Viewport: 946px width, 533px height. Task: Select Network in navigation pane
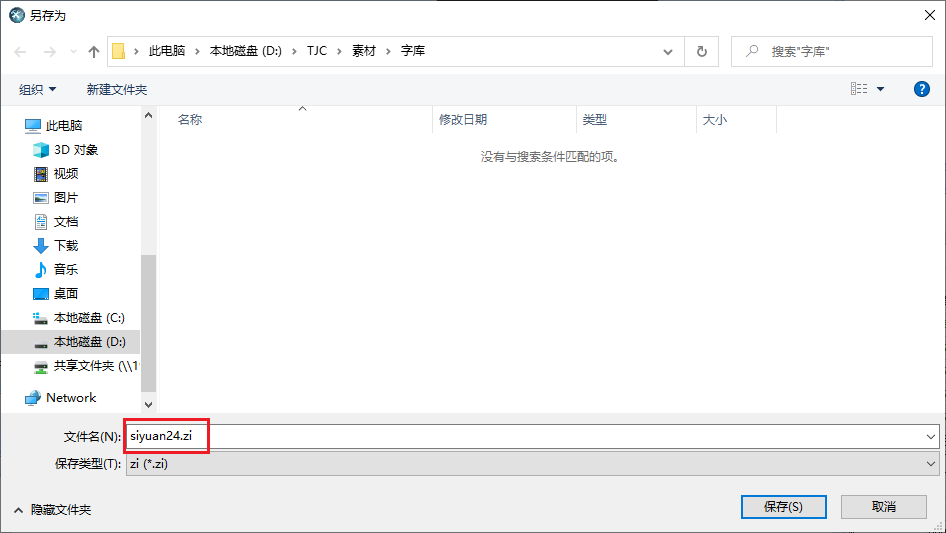click(x=71, y=398)
